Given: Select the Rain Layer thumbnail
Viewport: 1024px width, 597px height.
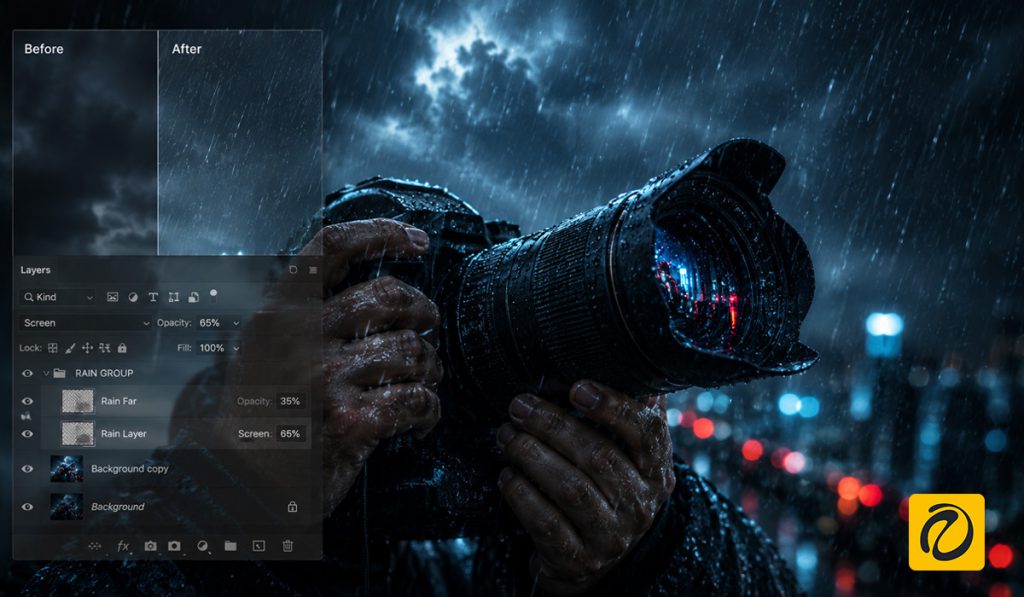Looking at the screenshot, I should [78, 434].
